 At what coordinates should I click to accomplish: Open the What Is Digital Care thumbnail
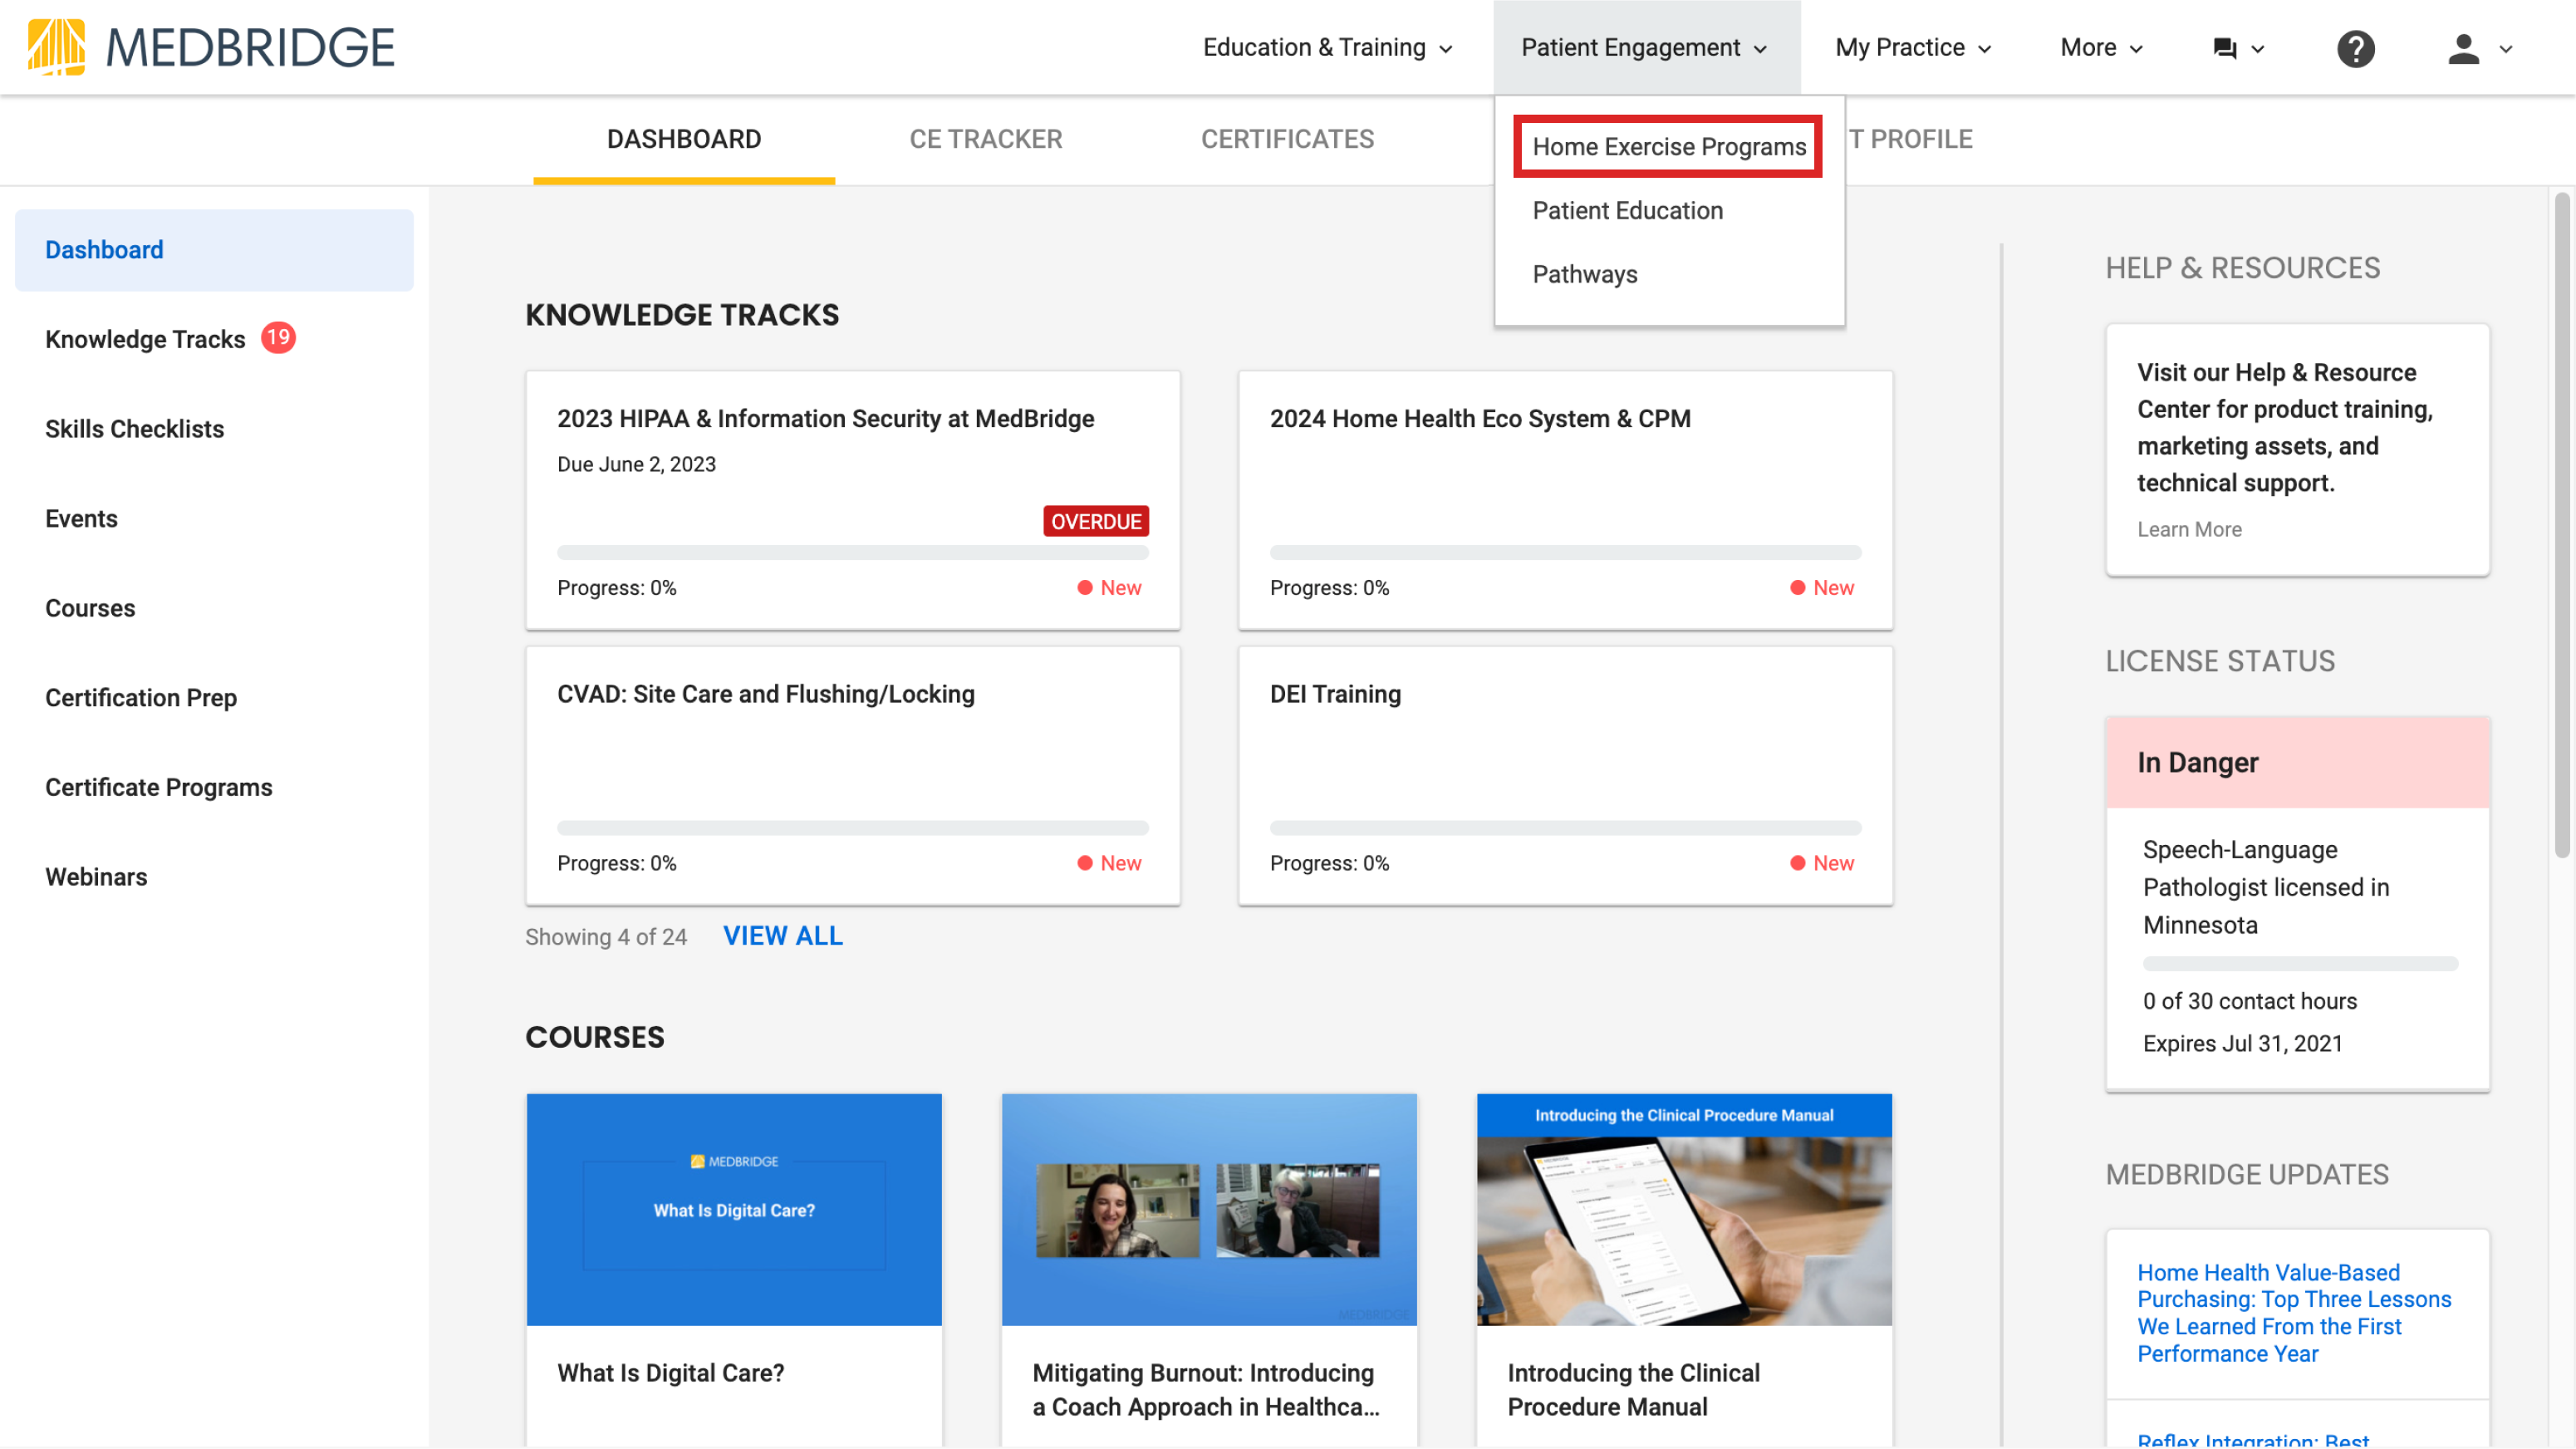click(x=734, y=1210)
